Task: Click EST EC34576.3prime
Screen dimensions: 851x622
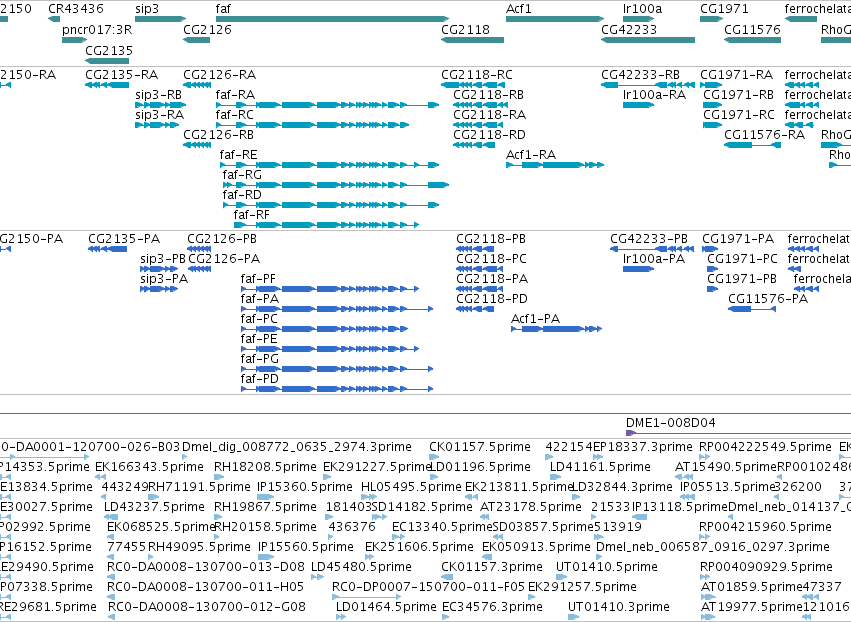Action: [x=492, y=607]
